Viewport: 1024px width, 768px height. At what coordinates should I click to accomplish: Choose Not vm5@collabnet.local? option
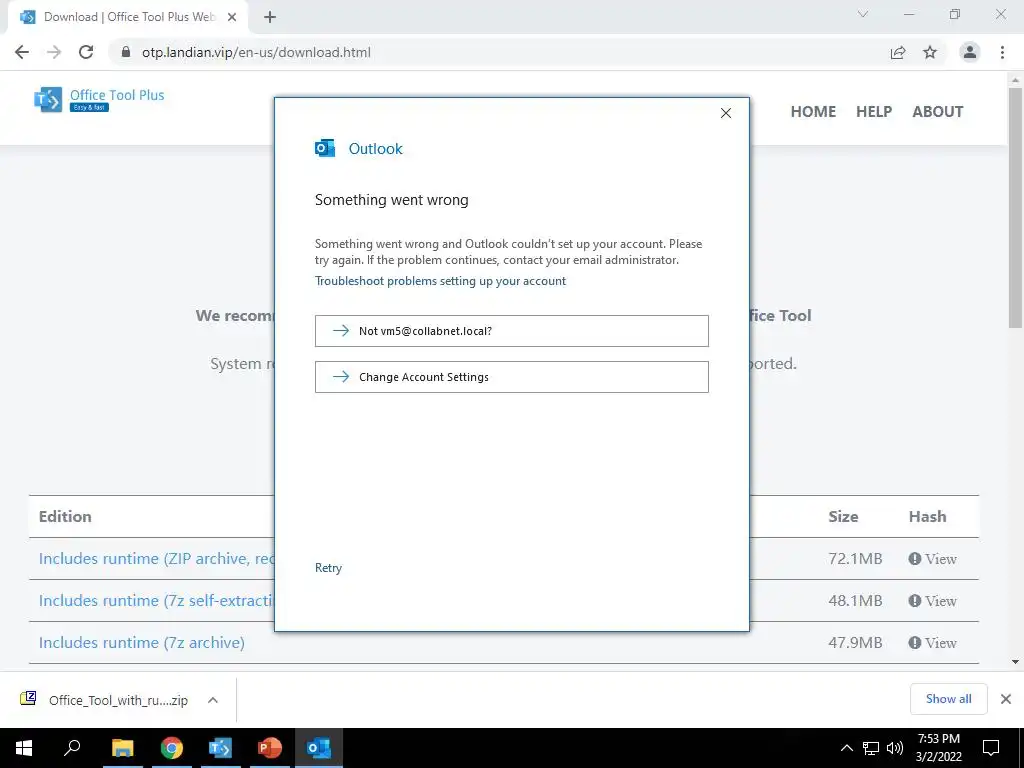[x=511, y=331]
